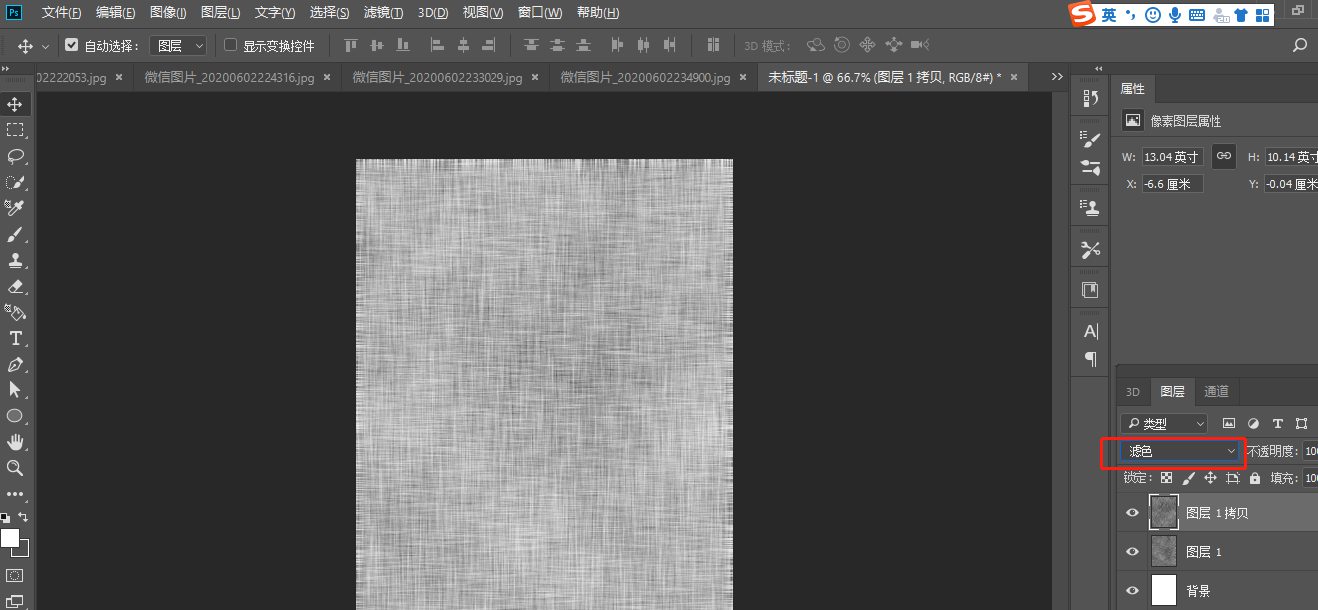Switch to the 通道 tab
Screen dimensions: 1318x610
tap(1216, 391)
